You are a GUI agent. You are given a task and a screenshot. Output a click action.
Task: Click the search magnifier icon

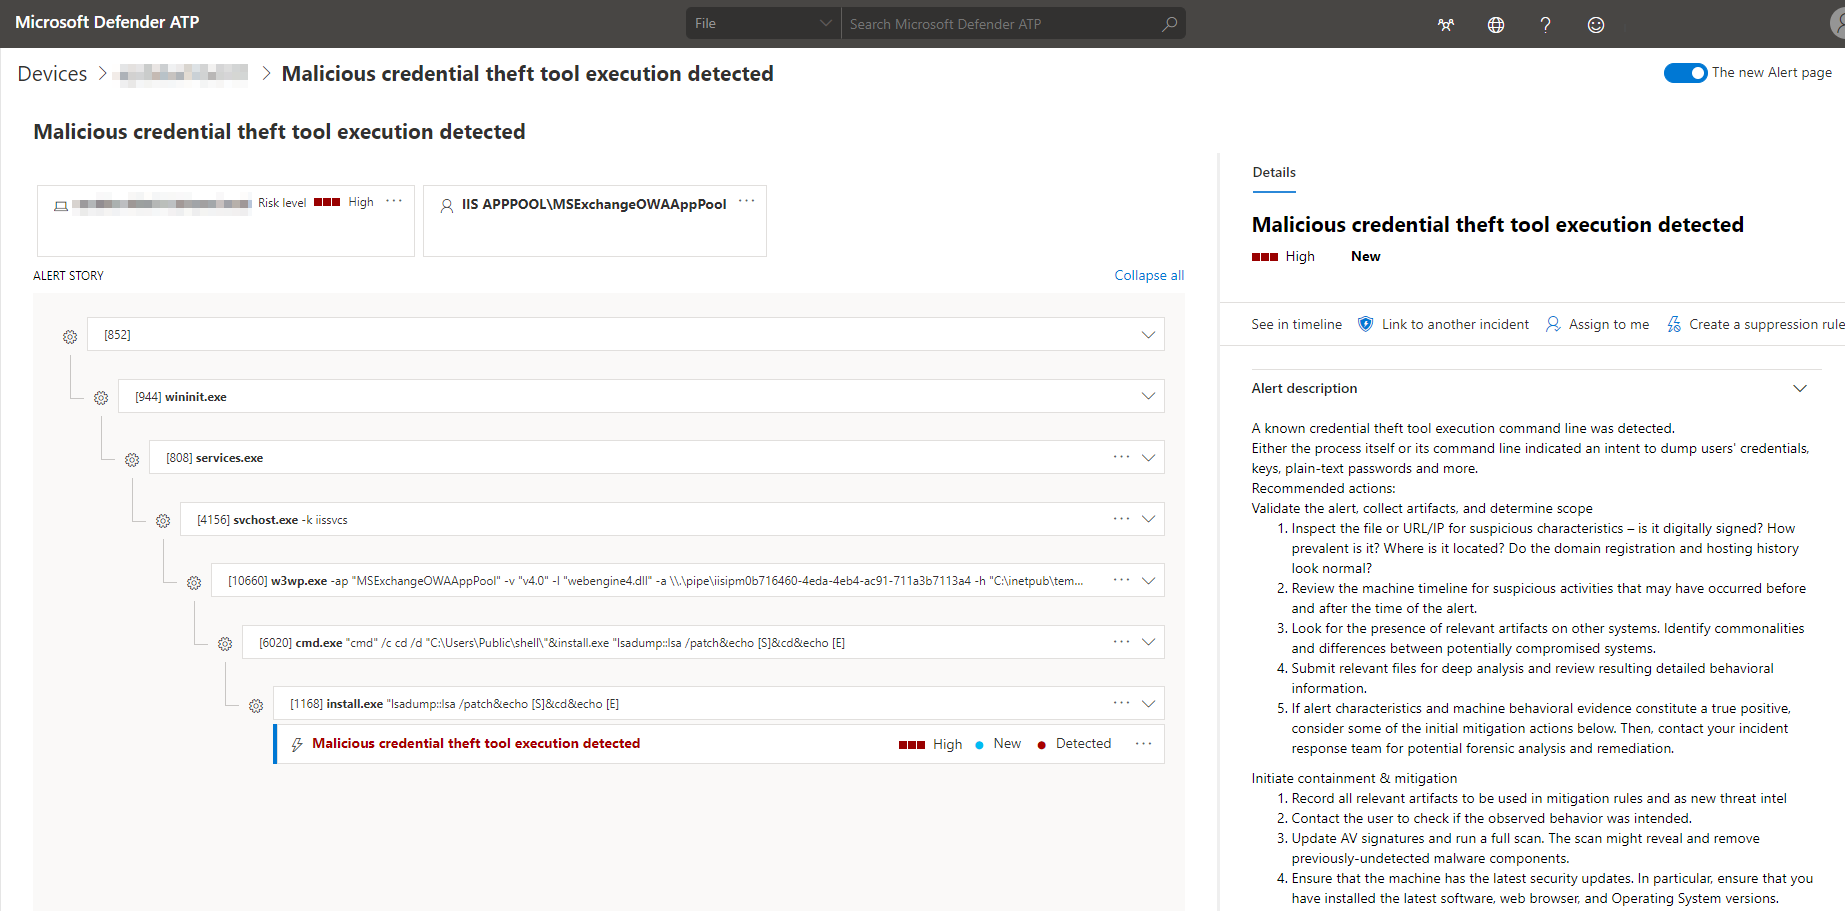1168,23
